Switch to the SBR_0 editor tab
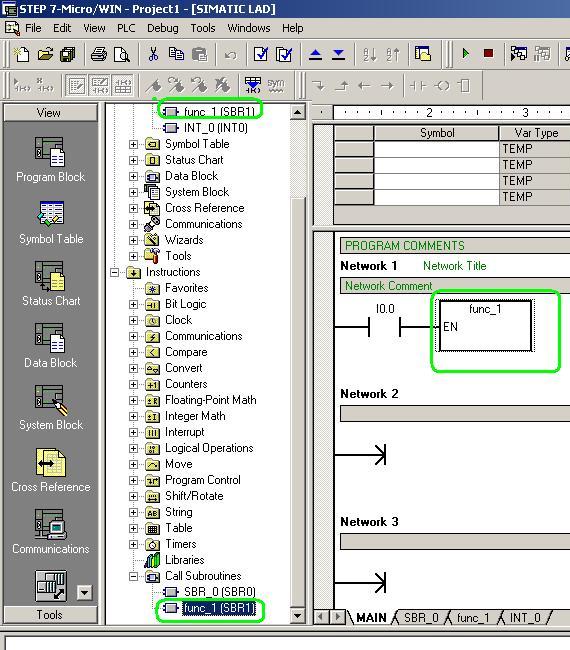The width and height of the screenshot is (570, 650). coord(421,618)
